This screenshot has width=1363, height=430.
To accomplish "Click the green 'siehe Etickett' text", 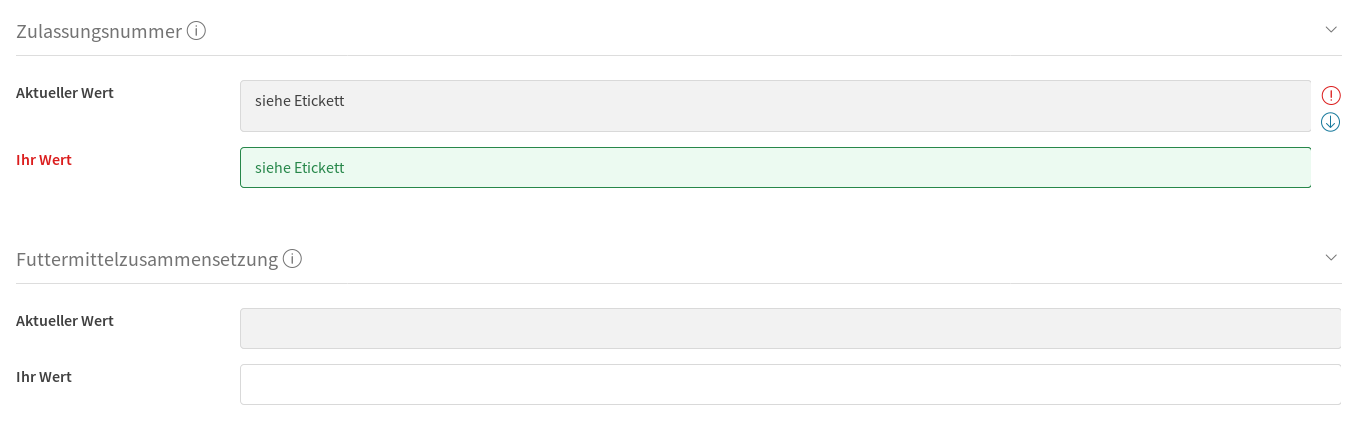I will coord(300,168).
